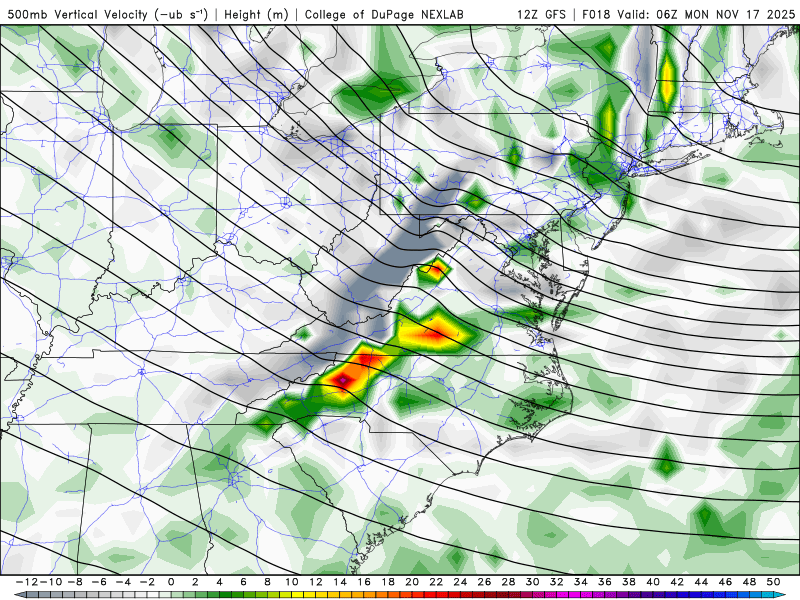Click the '-8' color scale label
This screenshot has height=600, width=800.
pyautogui.click(x=75, y=582)
